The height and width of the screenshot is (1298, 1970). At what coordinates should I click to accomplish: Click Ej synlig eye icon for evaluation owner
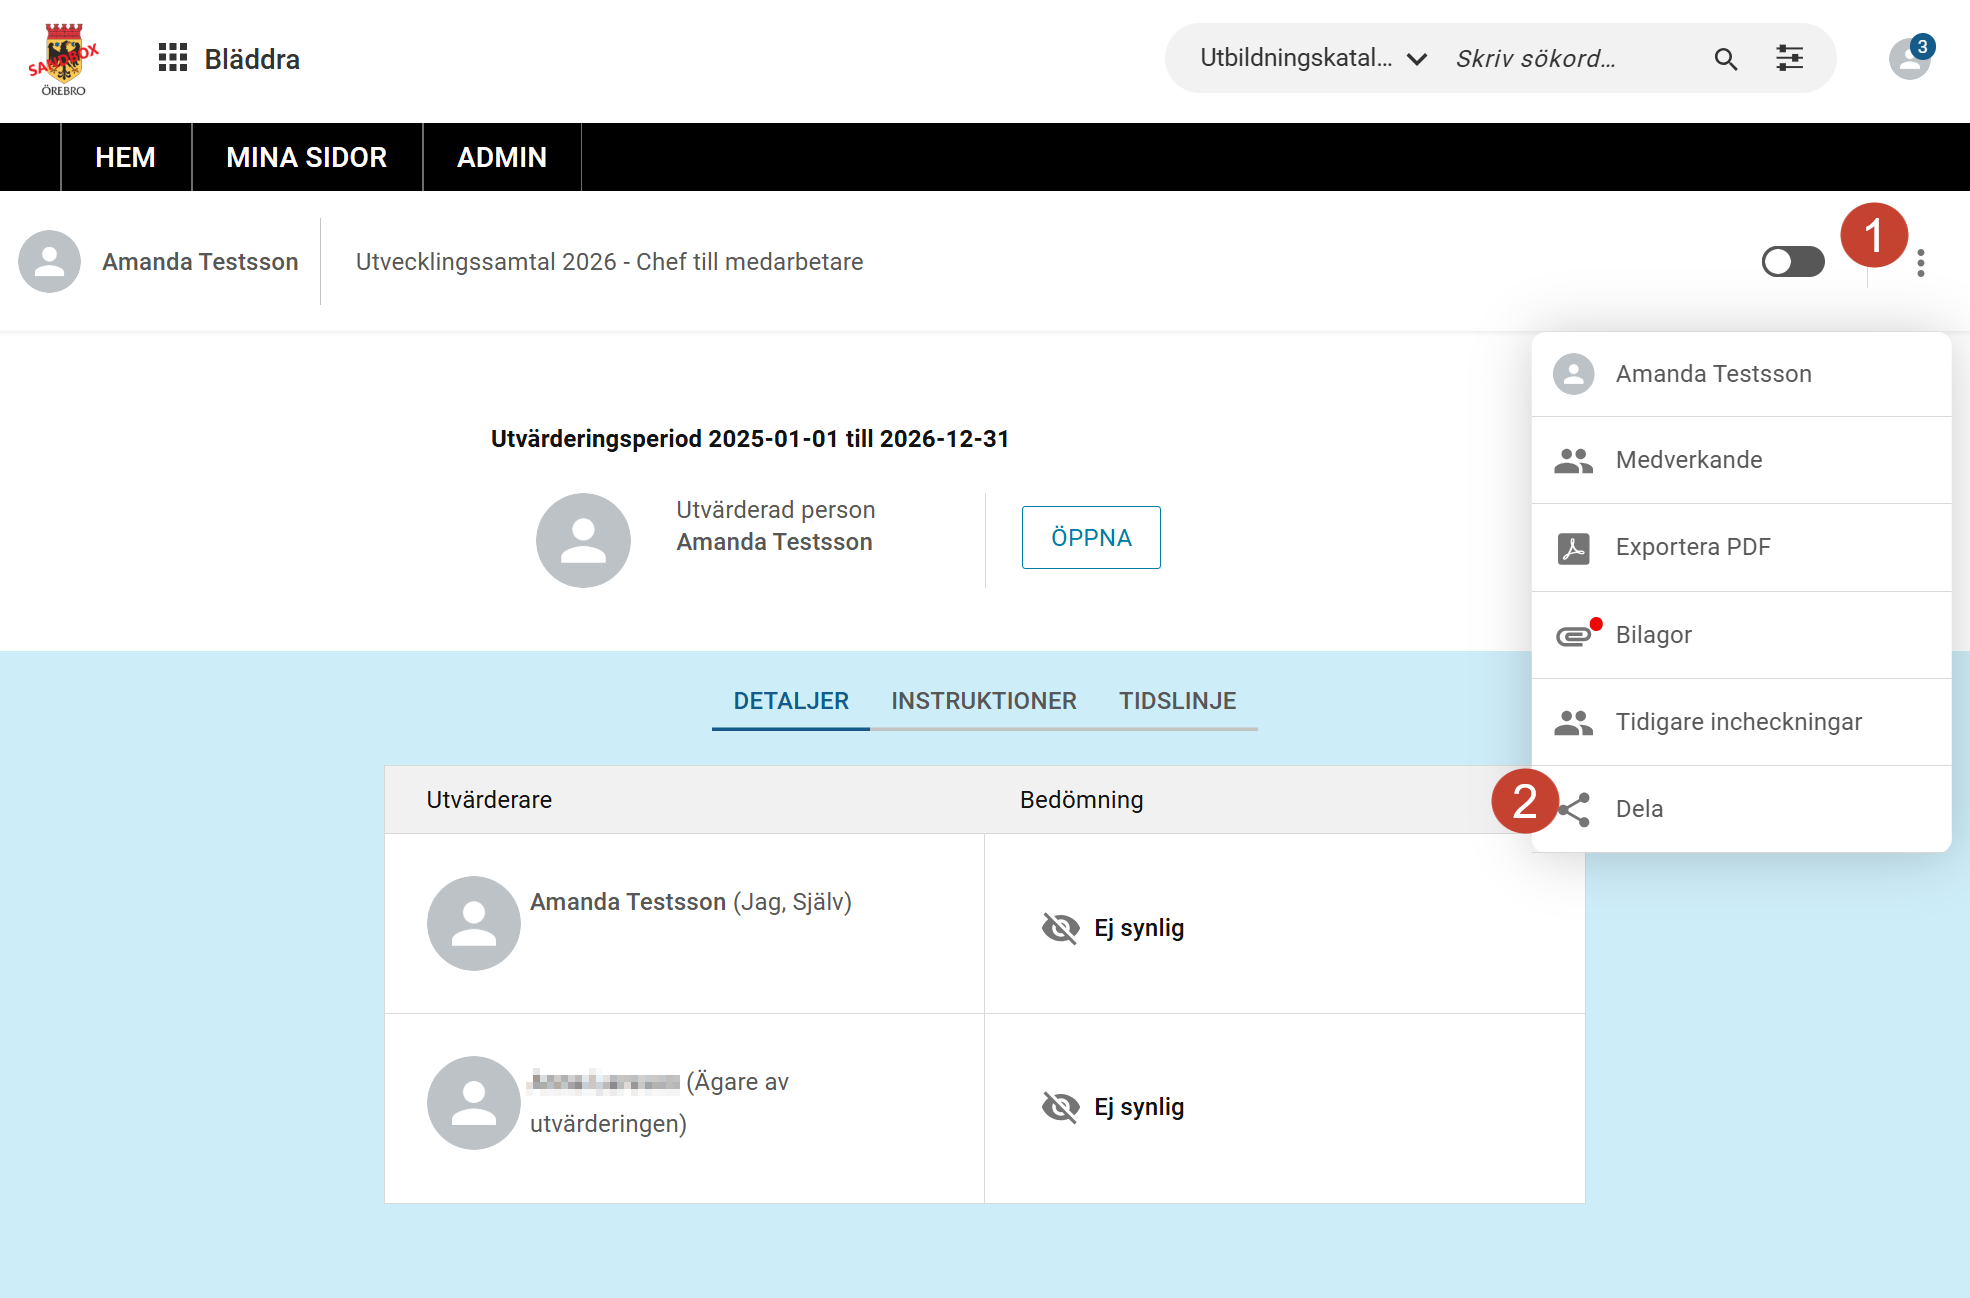coord(1060,1107)
